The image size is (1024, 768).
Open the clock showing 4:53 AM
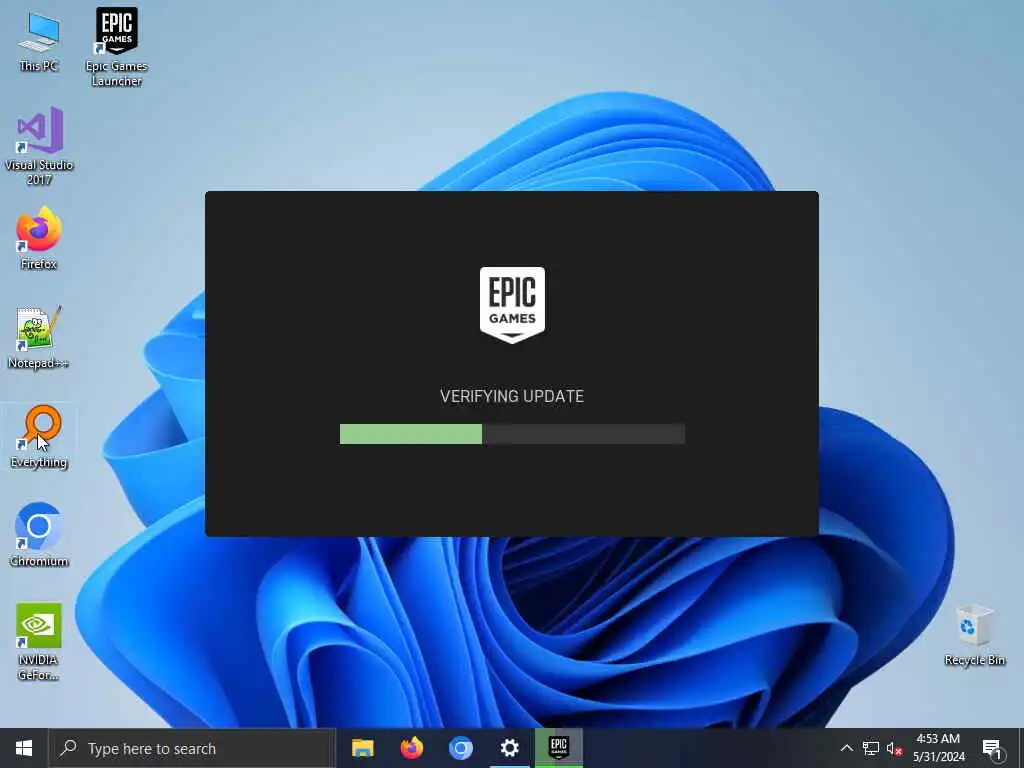[x=938, y=748]
